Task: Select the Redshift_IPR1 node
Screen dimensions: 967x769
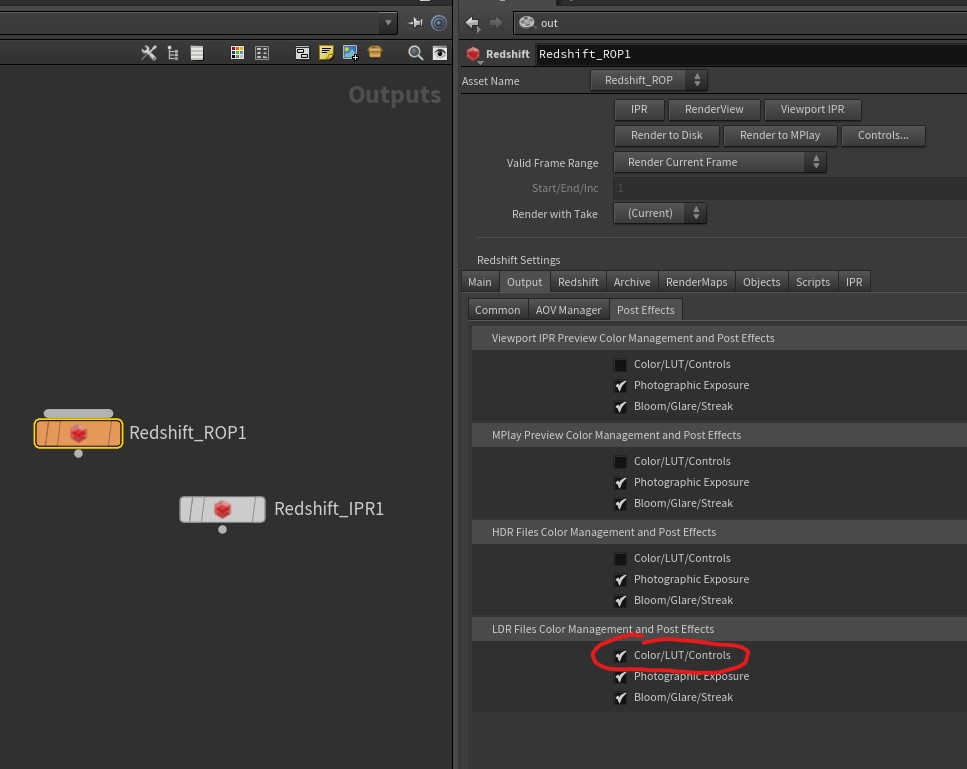Action: pyautogui.click(x=222, y=509)
